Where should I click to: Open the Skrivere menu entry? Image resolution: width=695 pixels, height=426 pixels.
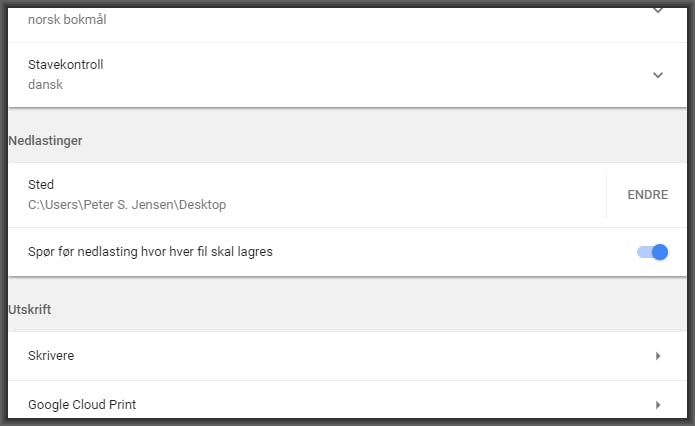pyautogui.click(x=51, y=355)
